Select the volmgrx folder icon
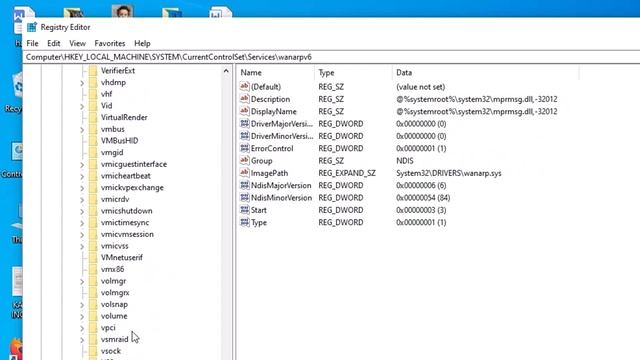The image size is (640, 360). tap(93, 293)
